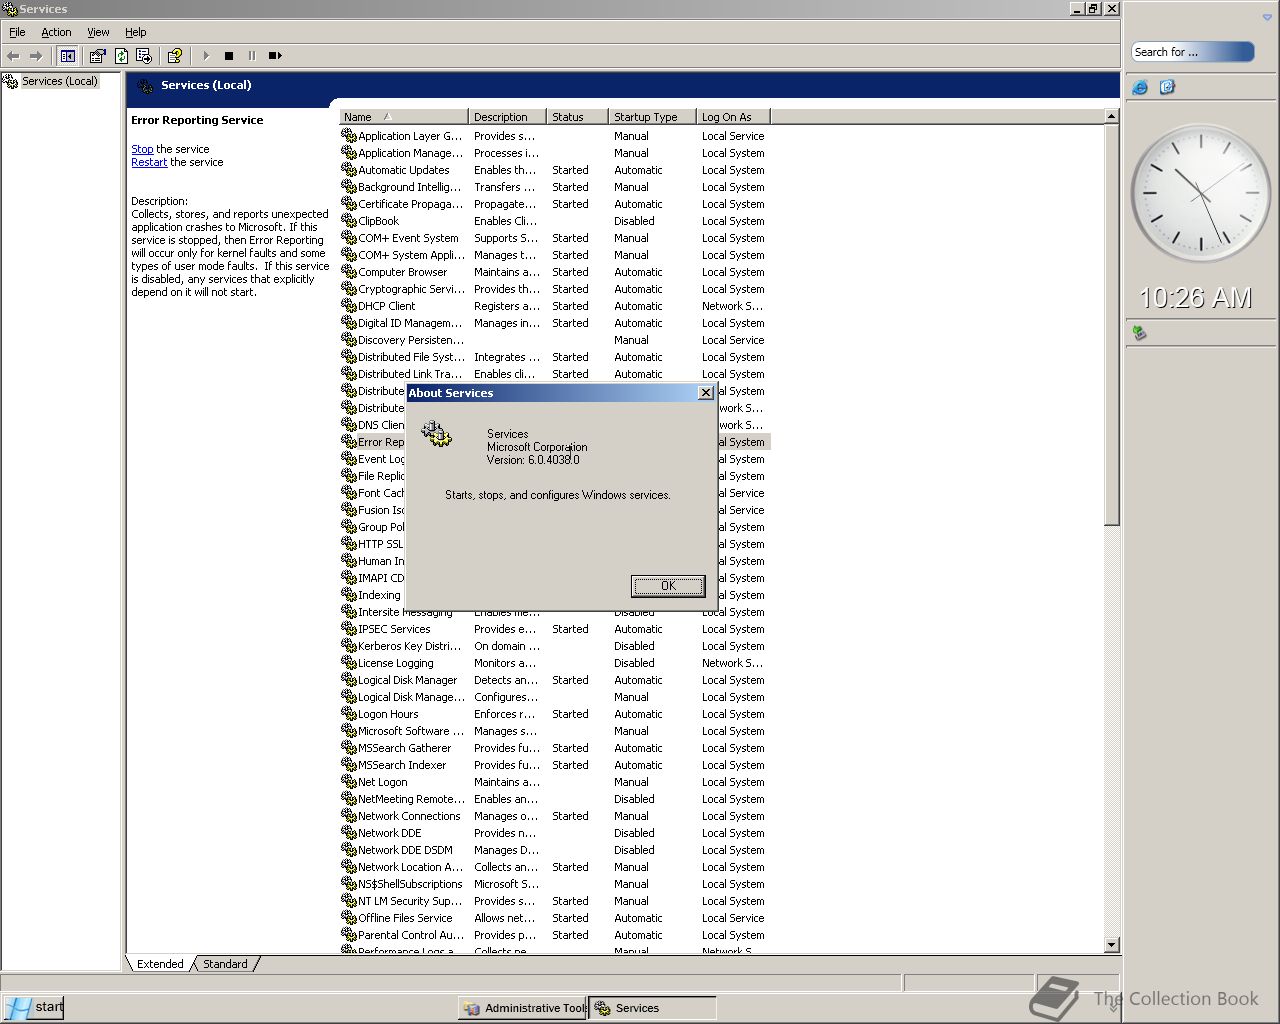Viewport: 1280px width, 1024px height.
Task: Select the Cryptographic Services row
Action: coord(555,289)
